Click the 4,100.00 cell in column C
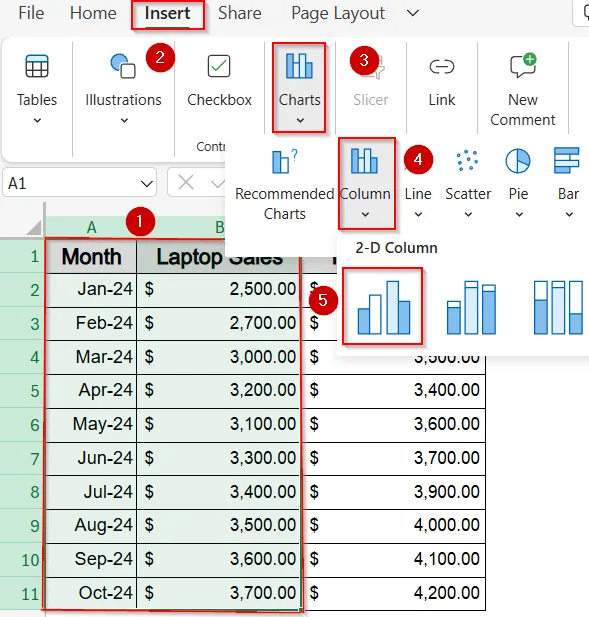The height and width of the screenshot is (617, 589). pos(393,560)
